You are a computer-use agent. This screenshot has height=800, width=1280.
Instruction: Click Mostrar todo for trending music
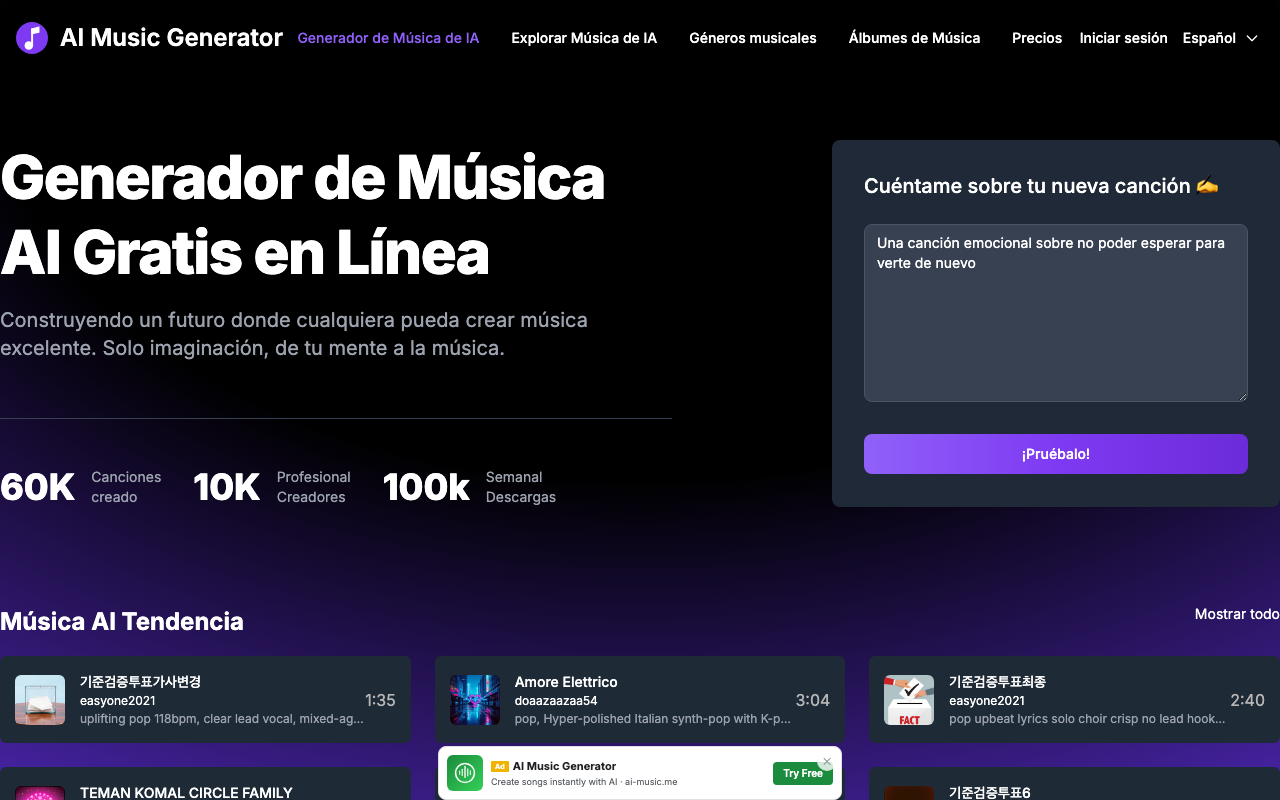[x=1236, y=614]
